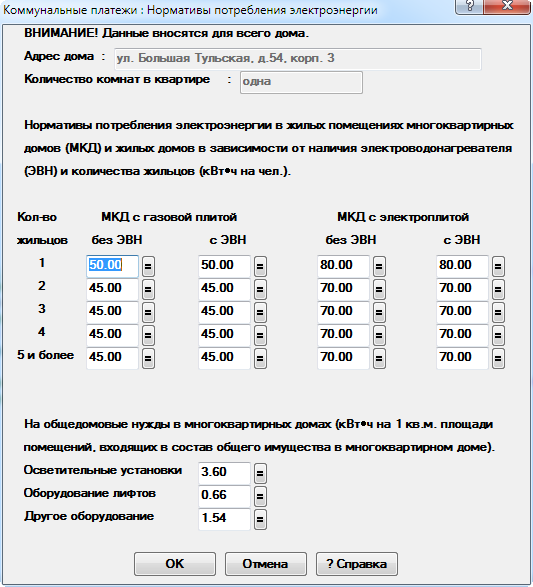Image resolution: width=533 pixels, height=587 pixels.
Task: Focus electric stove без ЭВН field for 5 и более
Action: pyautogui.click(x=343, y=358)
